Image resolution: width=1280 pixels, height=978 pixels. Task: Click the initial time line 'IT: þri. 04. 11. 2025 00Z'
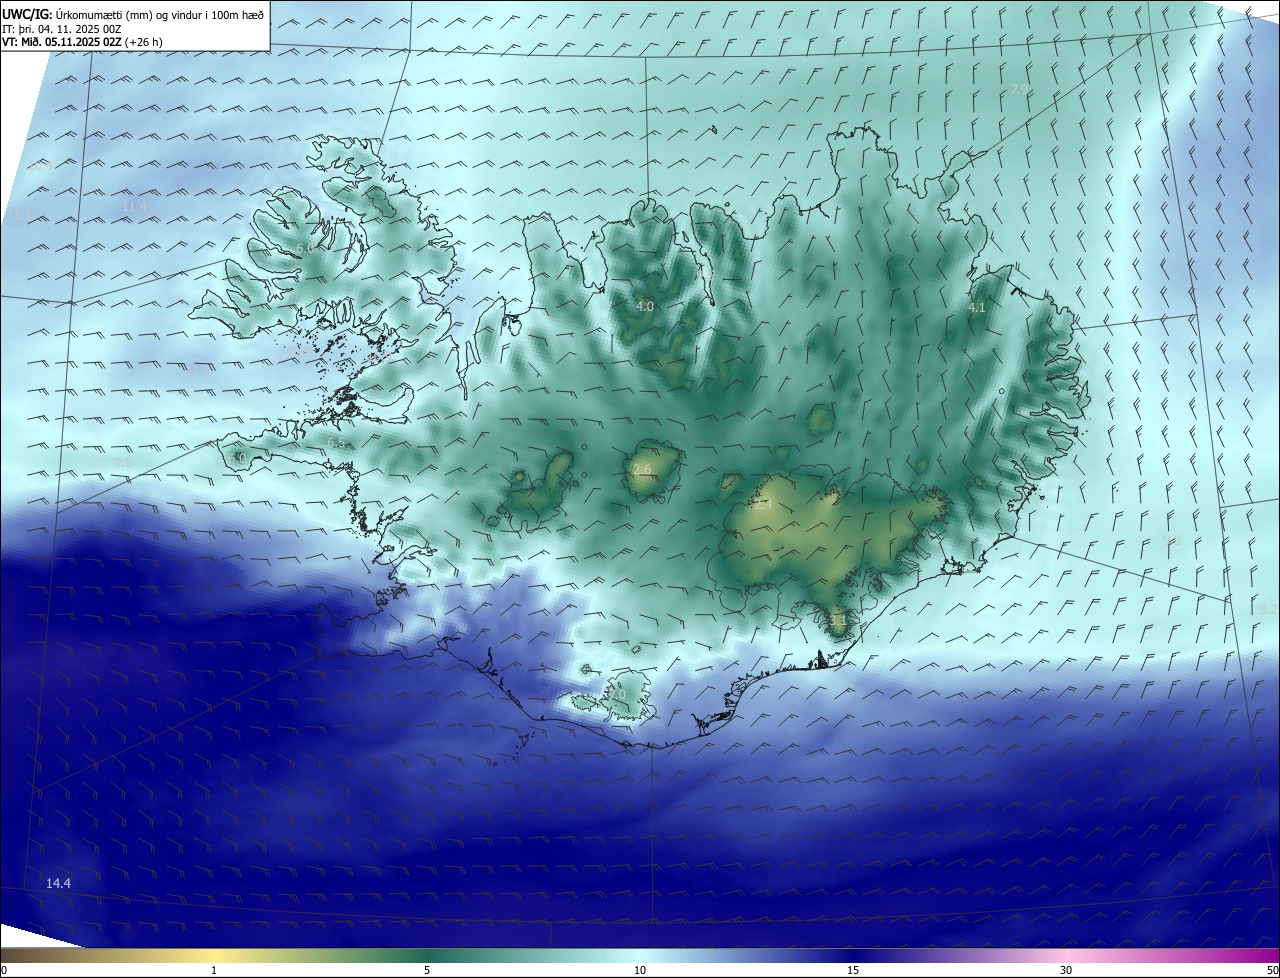(x=62, y=29)
